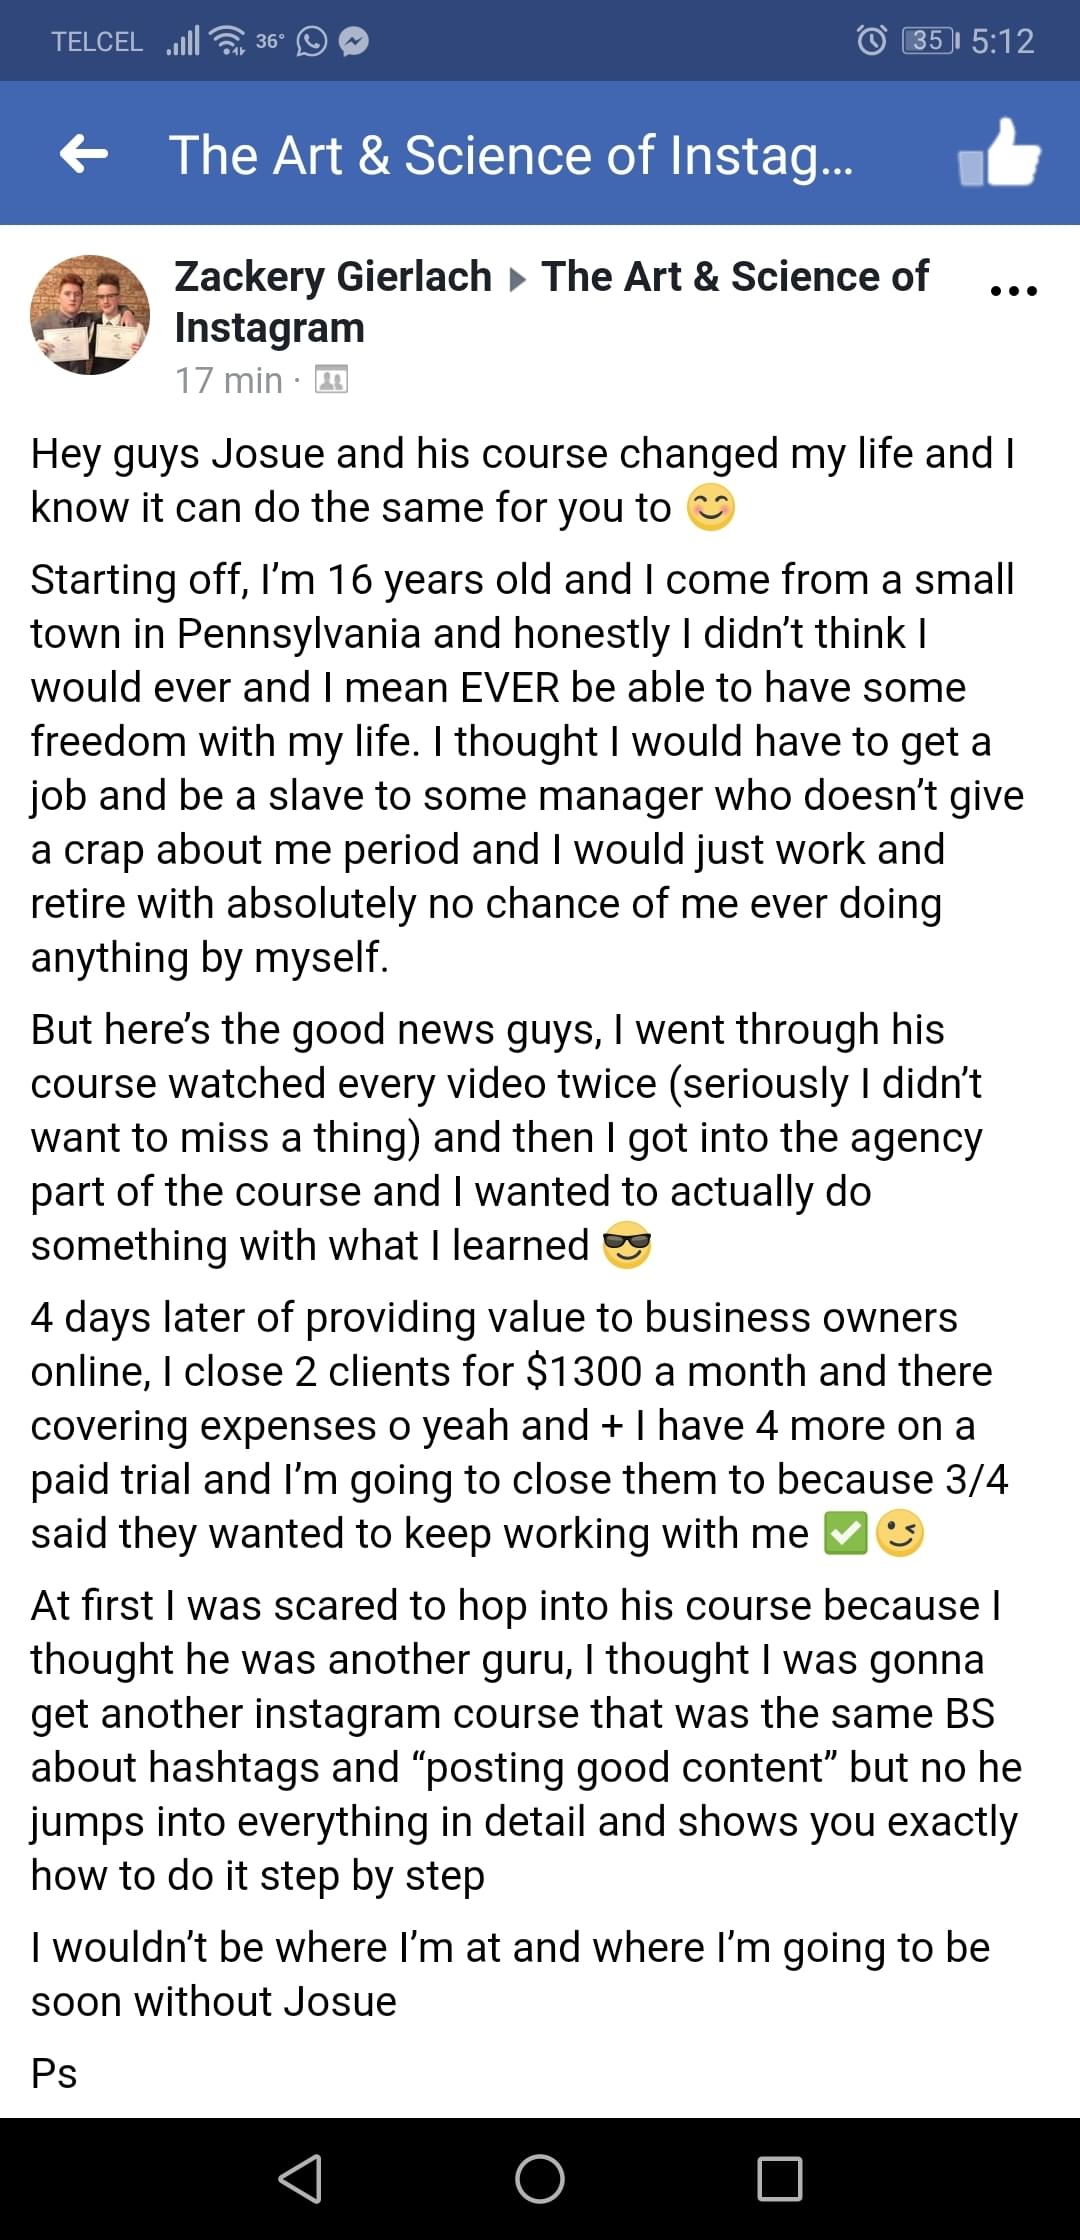
Task: Tap the "17 min" post timestamp
Action: click(229, 381)
